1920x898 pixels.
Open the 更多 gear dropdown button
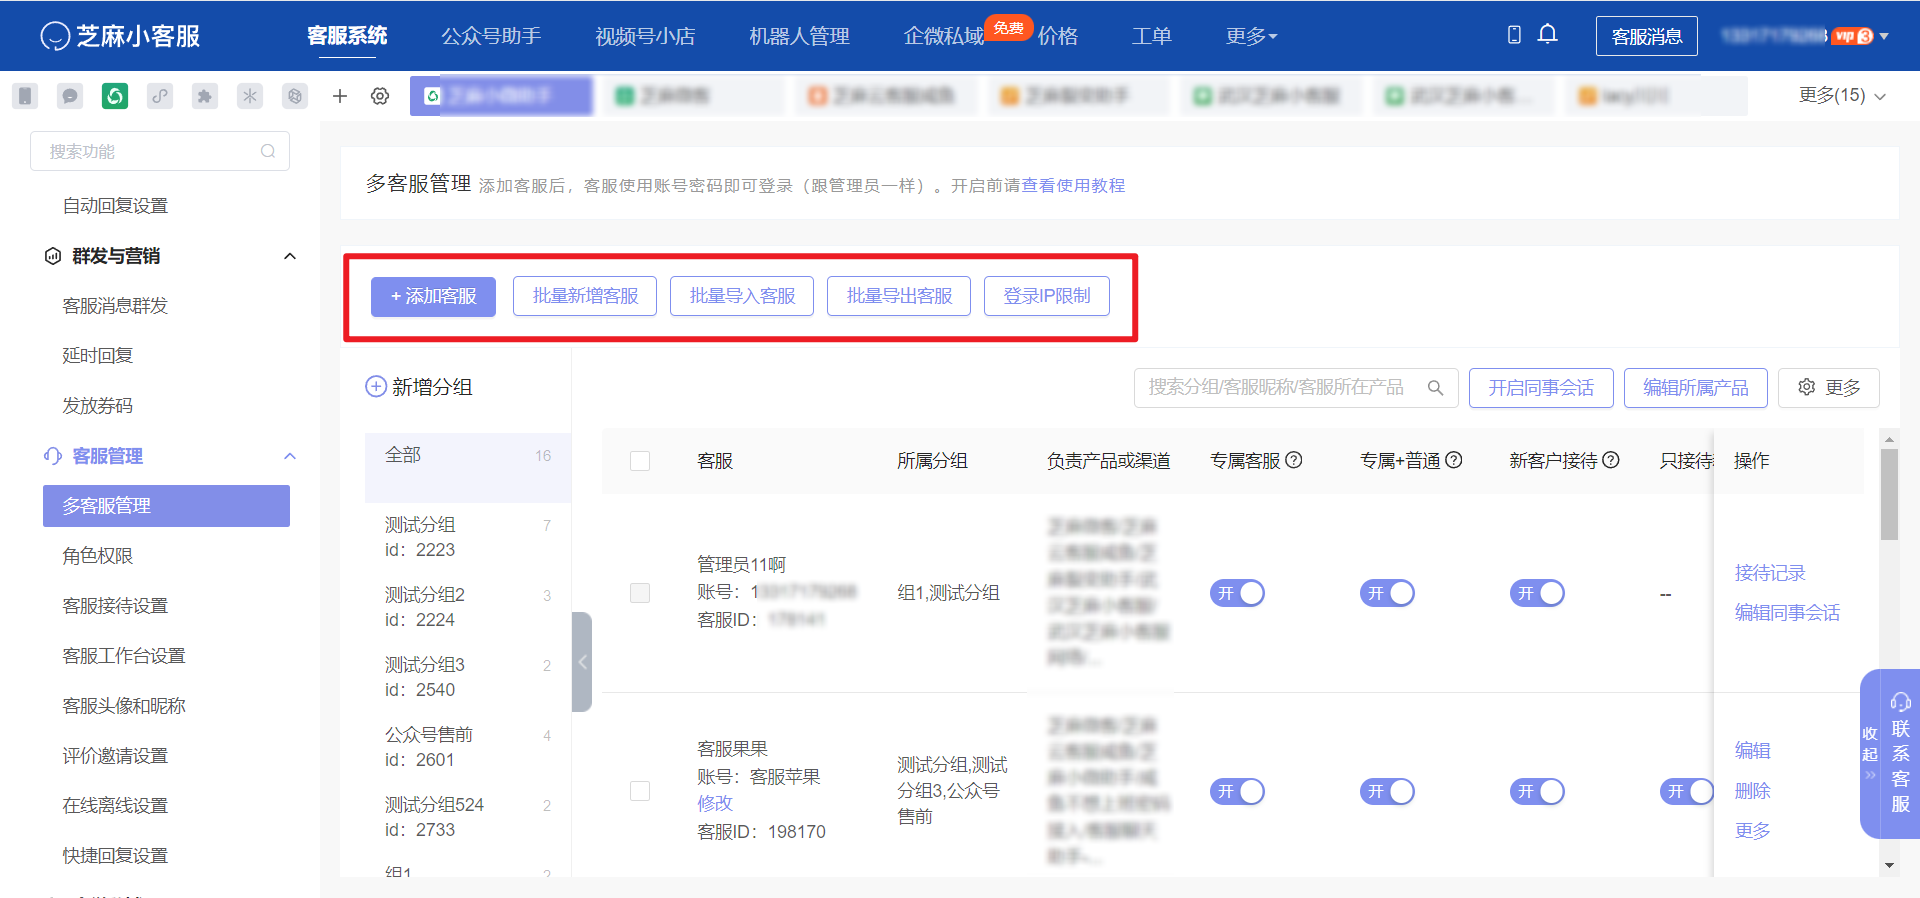click(x=1829, y=388)
